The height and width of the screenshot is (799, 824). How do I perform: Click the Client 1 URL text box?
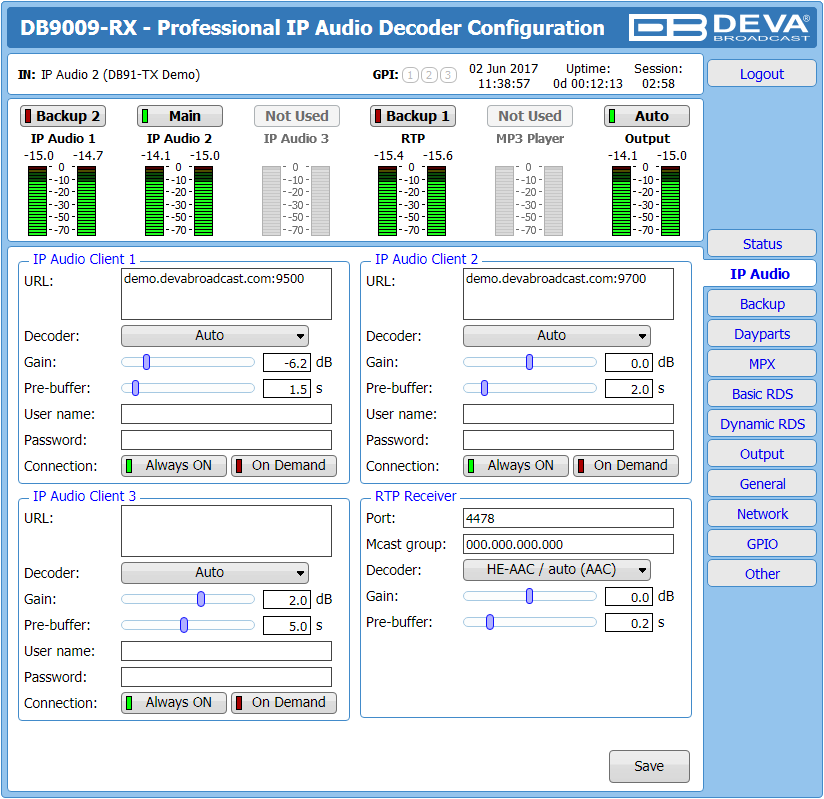click(x=226, y=294)
